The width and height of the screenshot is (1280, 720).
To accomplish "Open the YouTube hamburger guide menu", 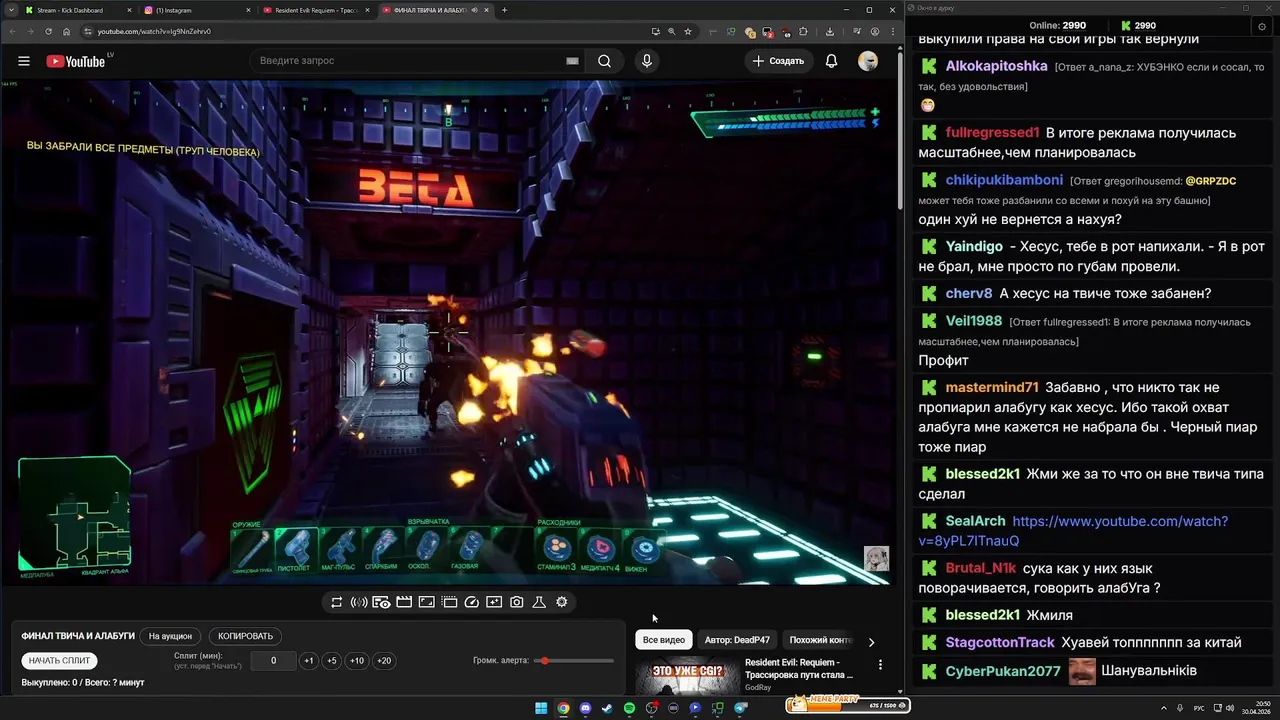I will [24, 61].
